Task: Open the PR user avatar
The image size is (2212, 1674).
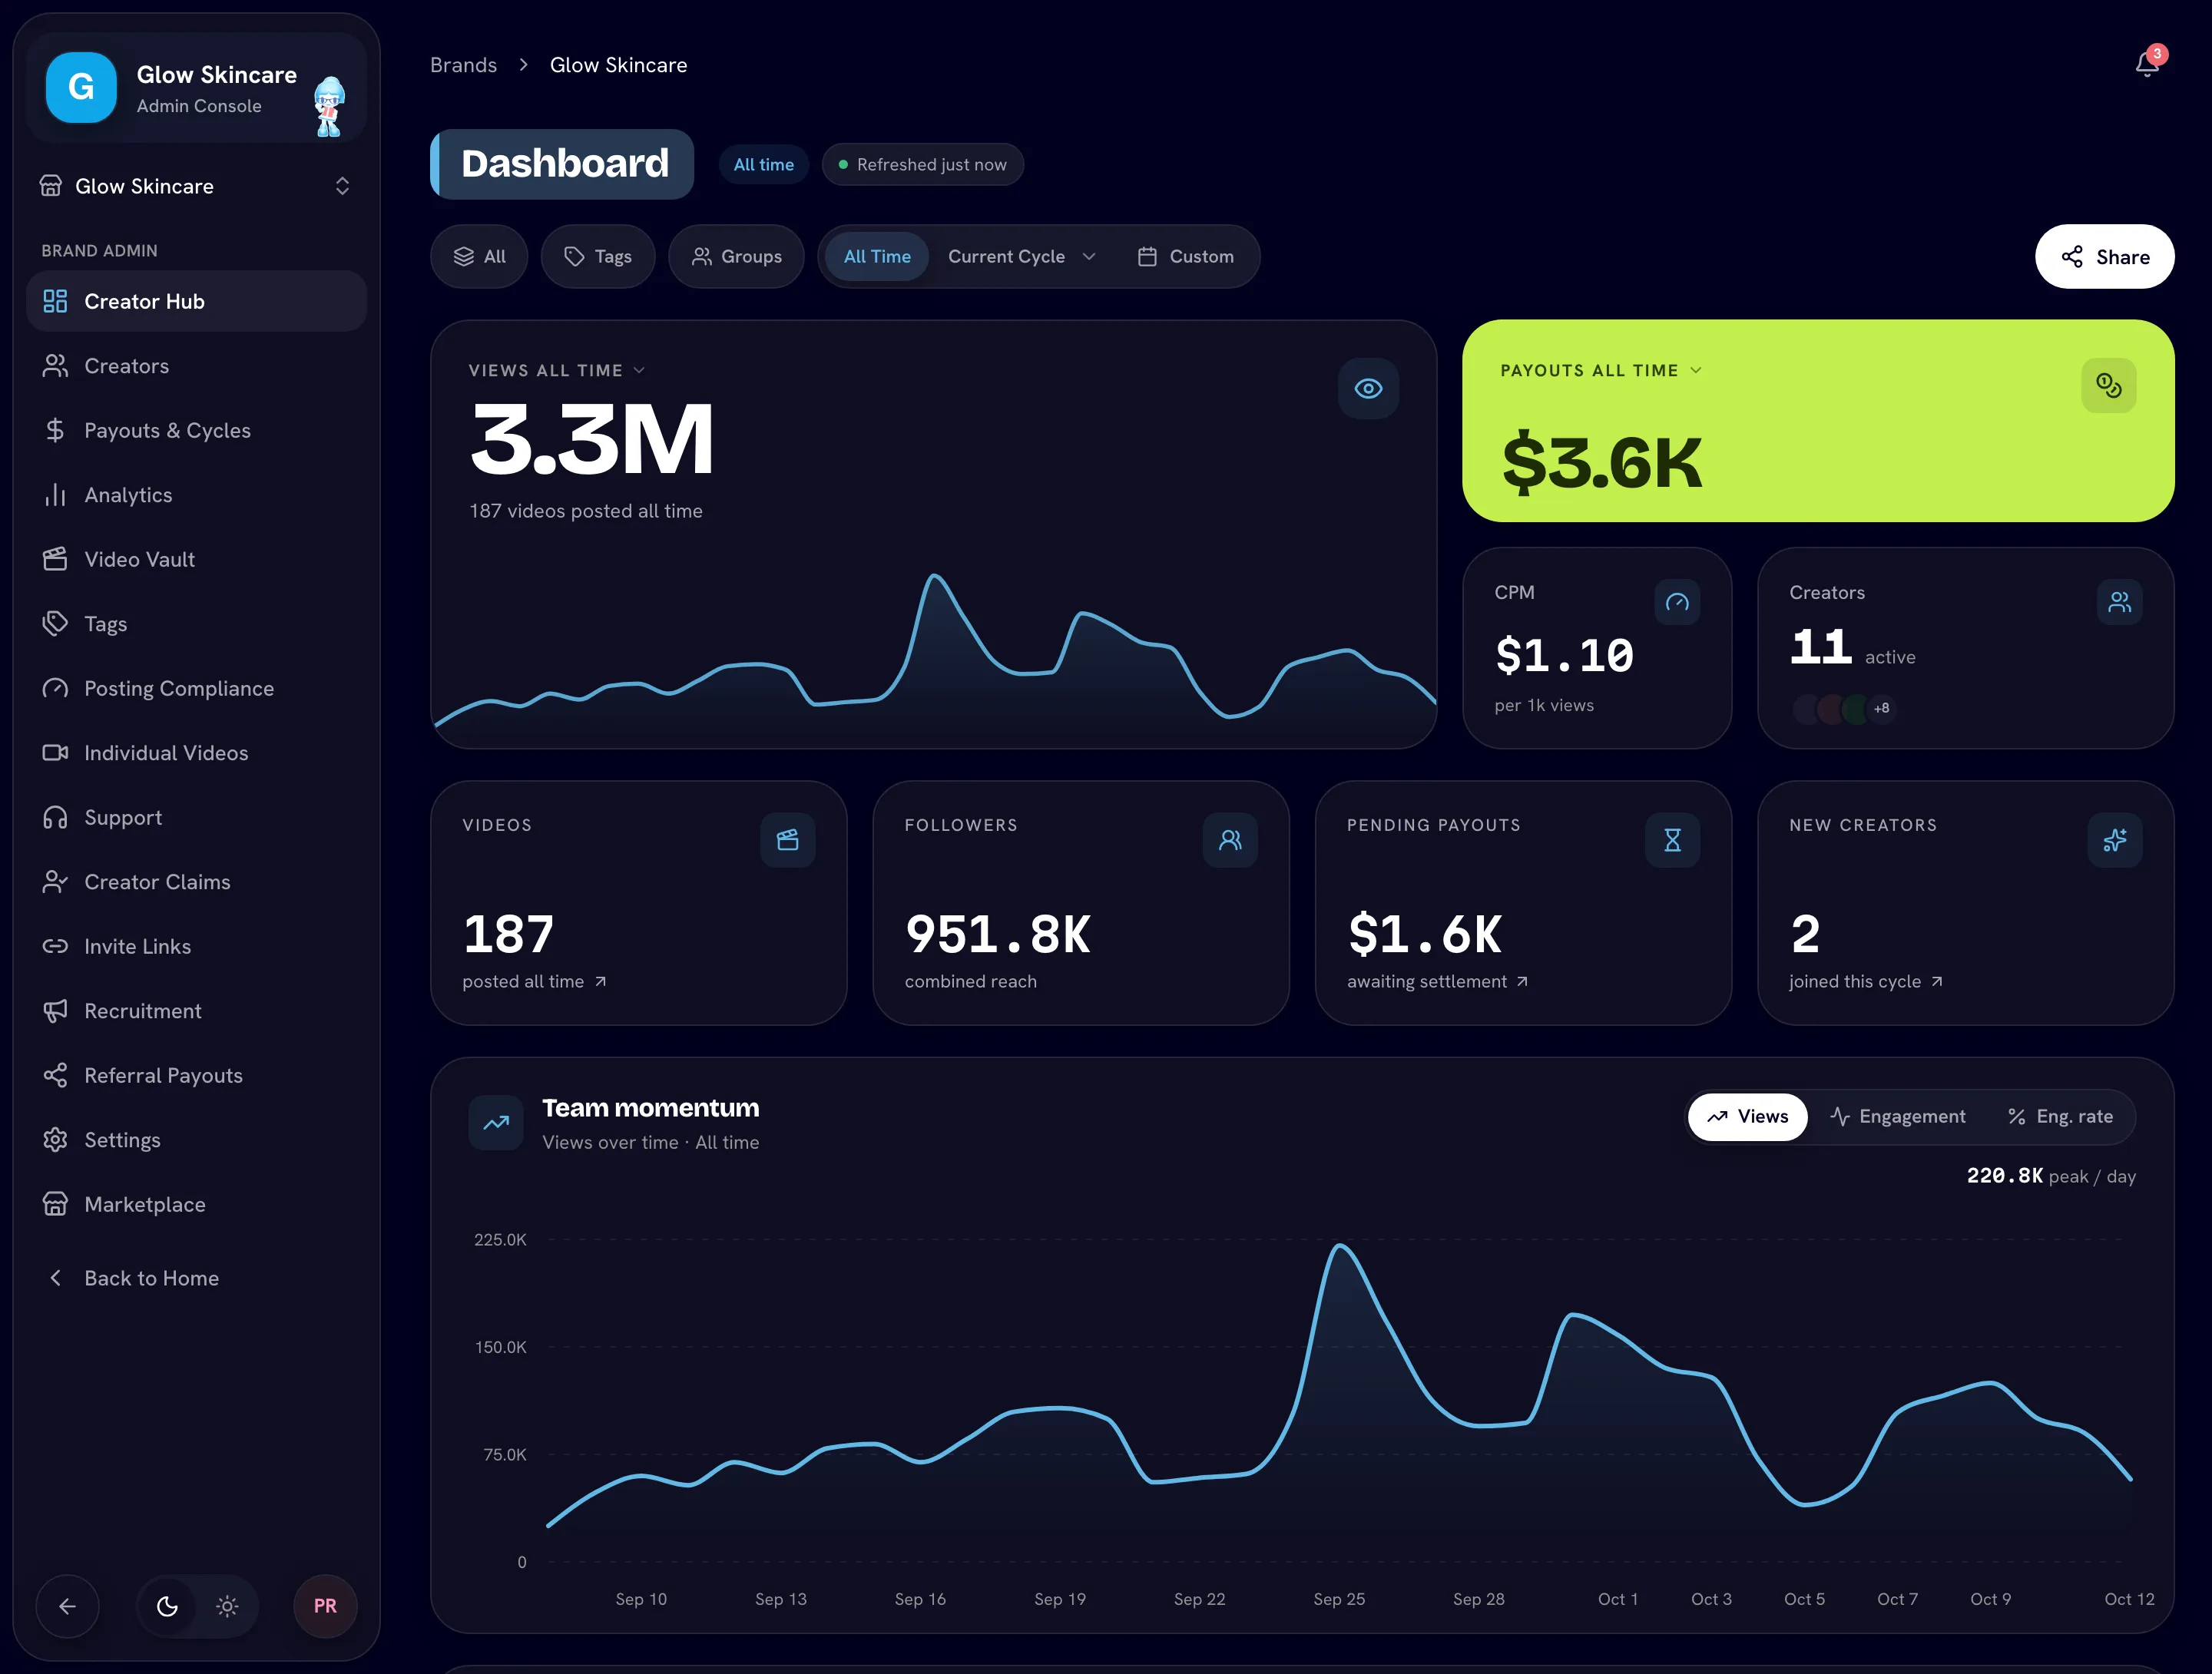Action: pos(325,1606)
